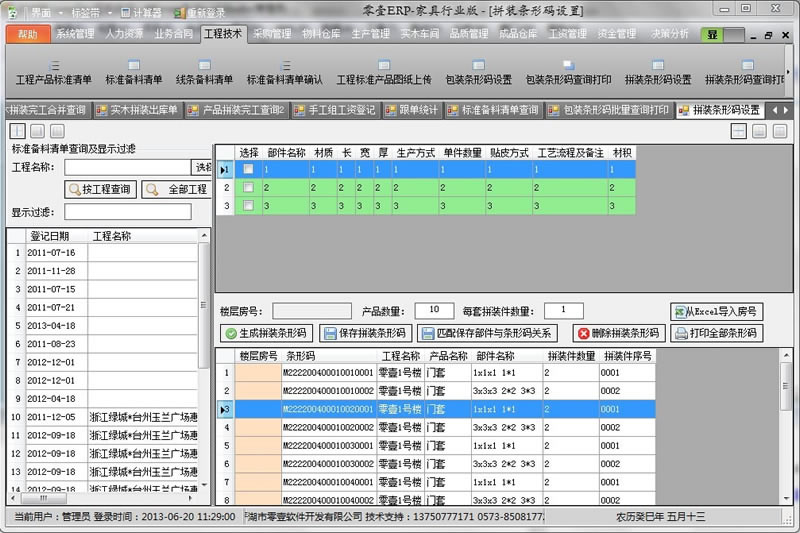
Task: Open 工程产品标准清单 toolbar icon
Action: 54,73
